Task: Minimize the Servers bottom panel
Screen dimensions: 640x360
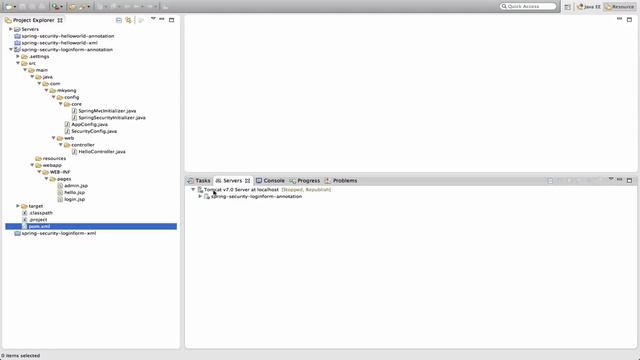Action: pos(620,180)
